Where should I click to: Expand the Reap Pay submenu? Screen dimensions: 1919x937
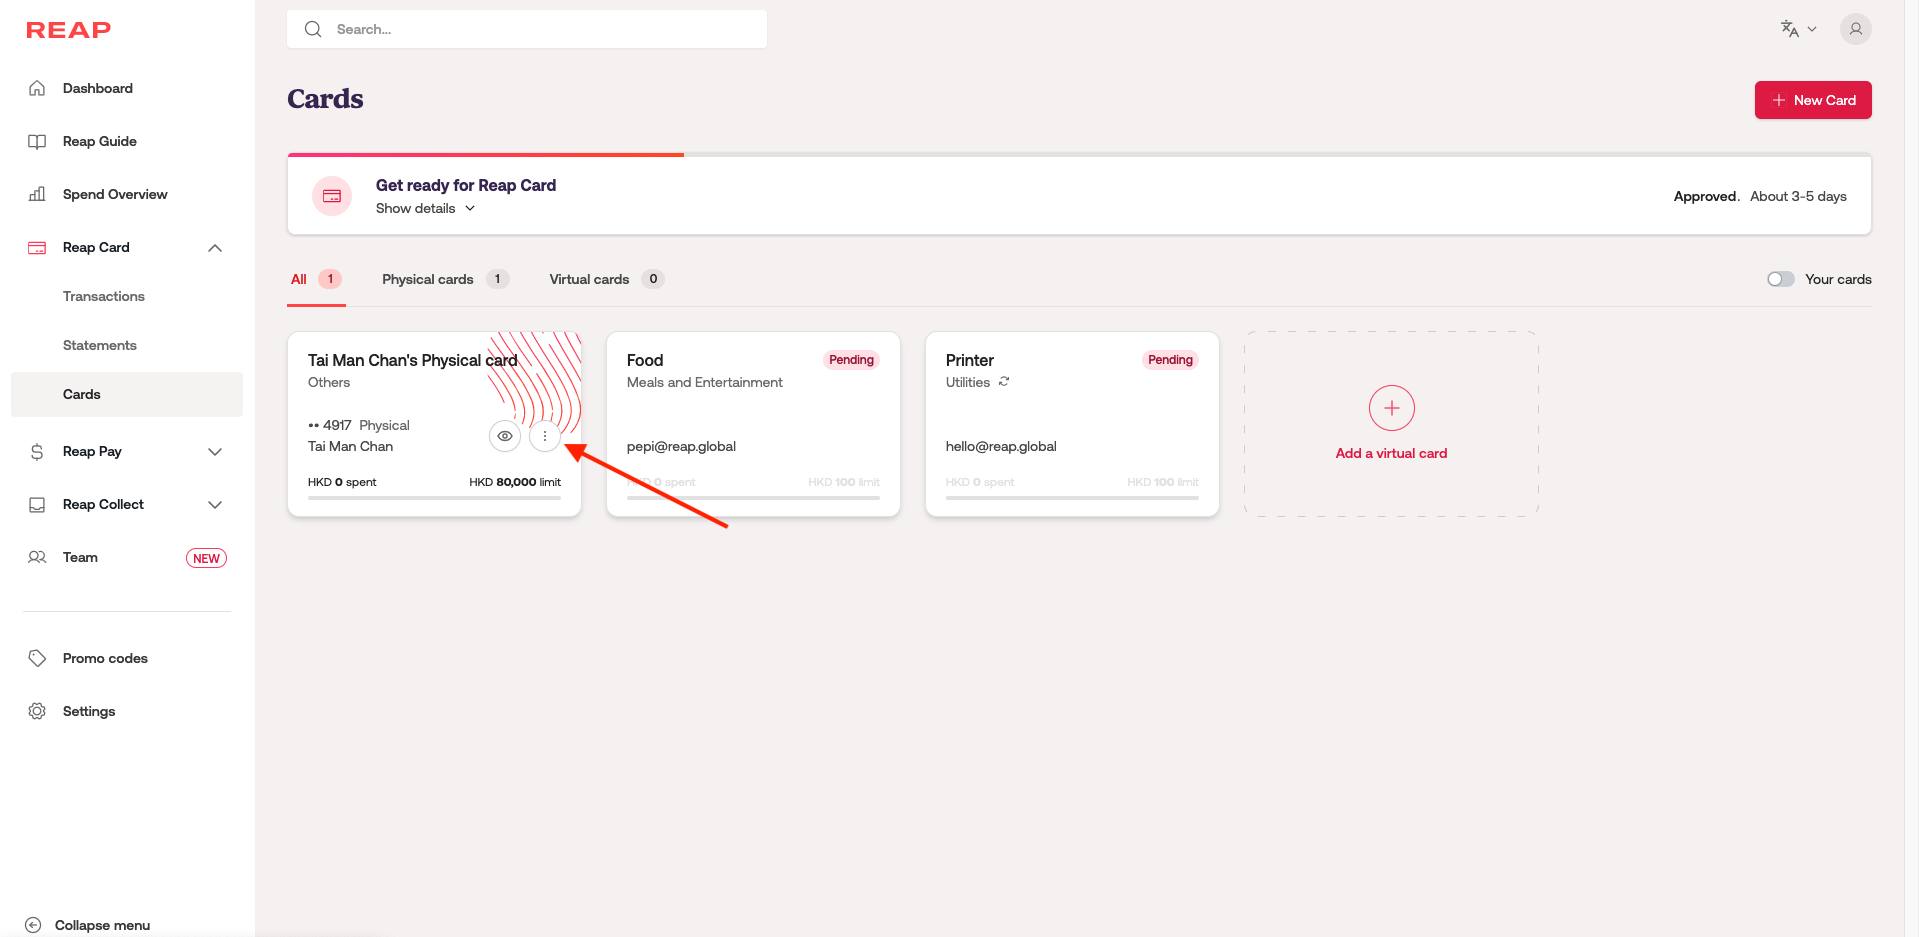pyautogui.click(x=215, y=452)
